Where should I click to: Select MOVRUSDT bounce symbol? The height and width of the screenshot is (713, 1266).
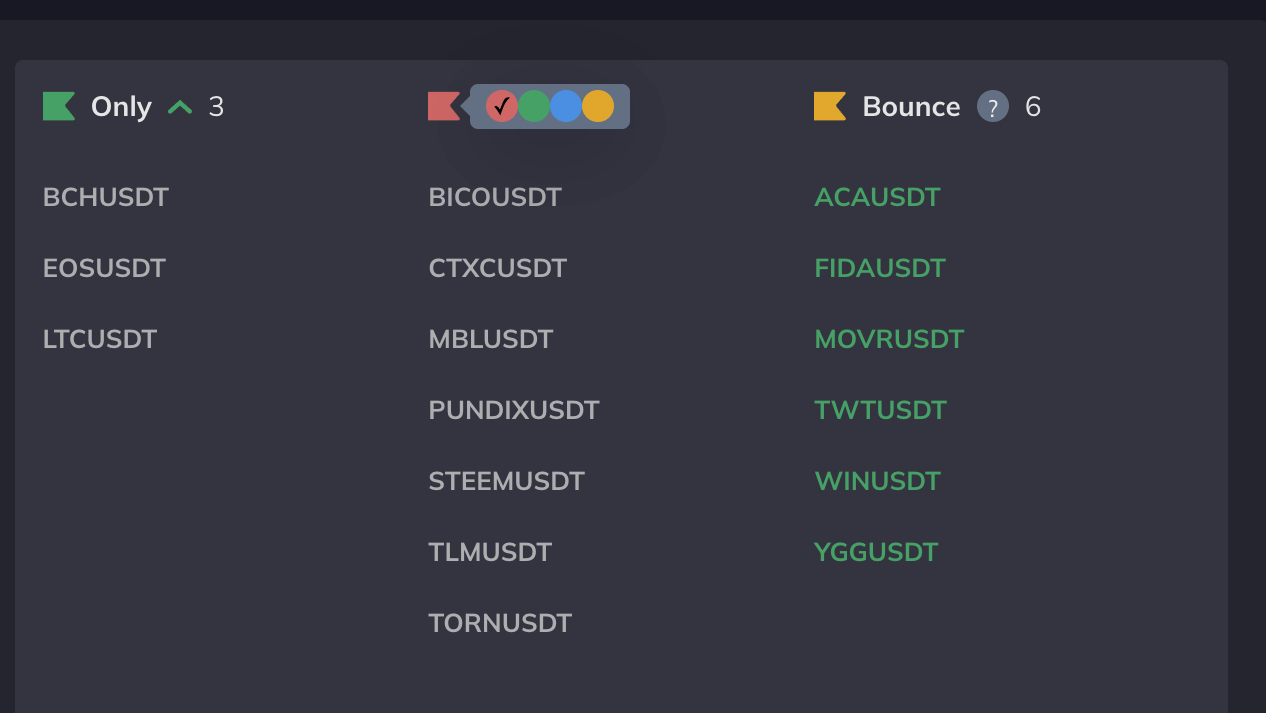[x=889, y=339]
